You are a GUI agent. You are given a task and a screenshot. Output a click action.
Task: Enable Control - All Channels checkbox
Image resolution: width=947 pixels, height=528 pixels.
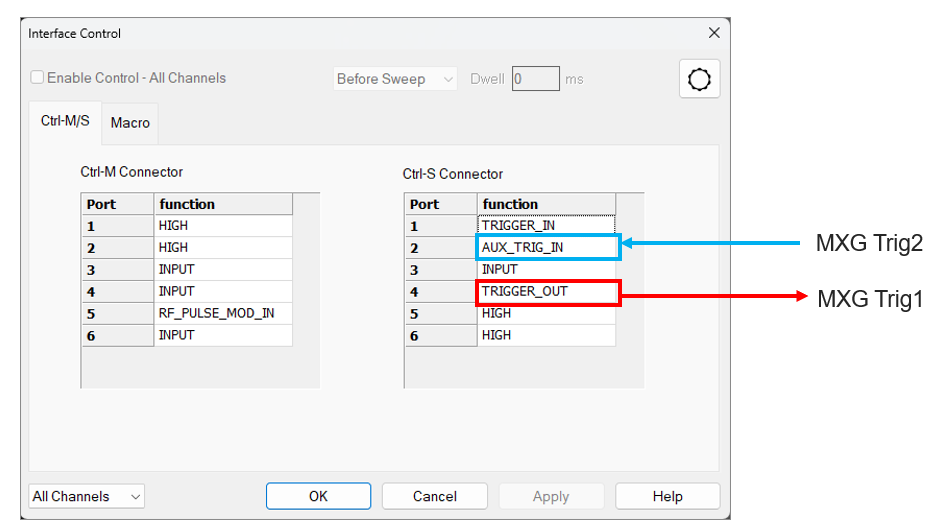[x=37, y=78]
